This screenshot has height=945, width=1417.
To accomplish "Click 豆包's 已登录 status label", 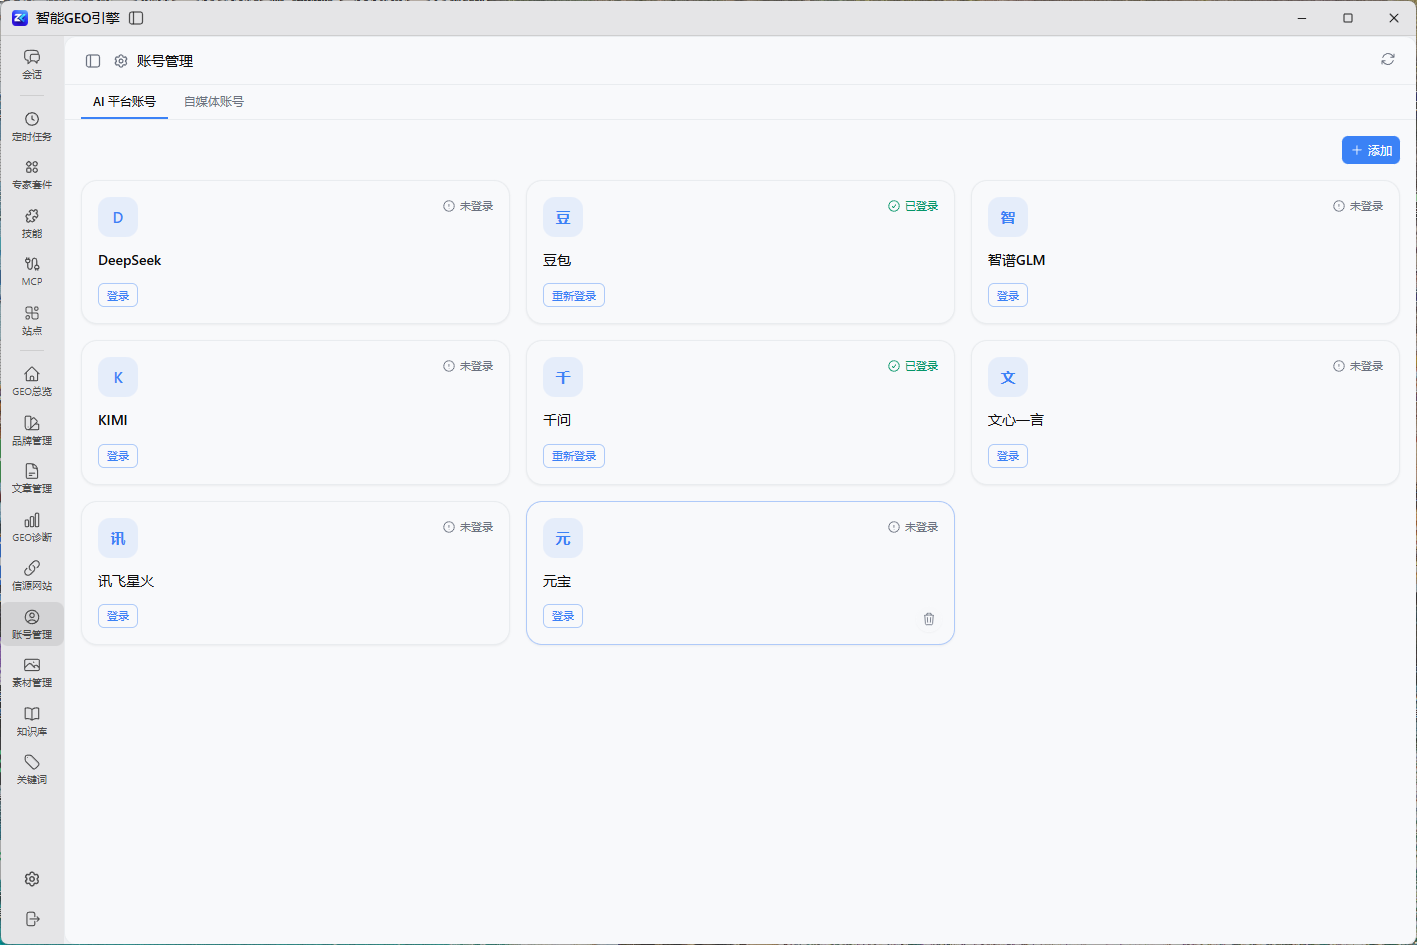I will tap(913, 206).
